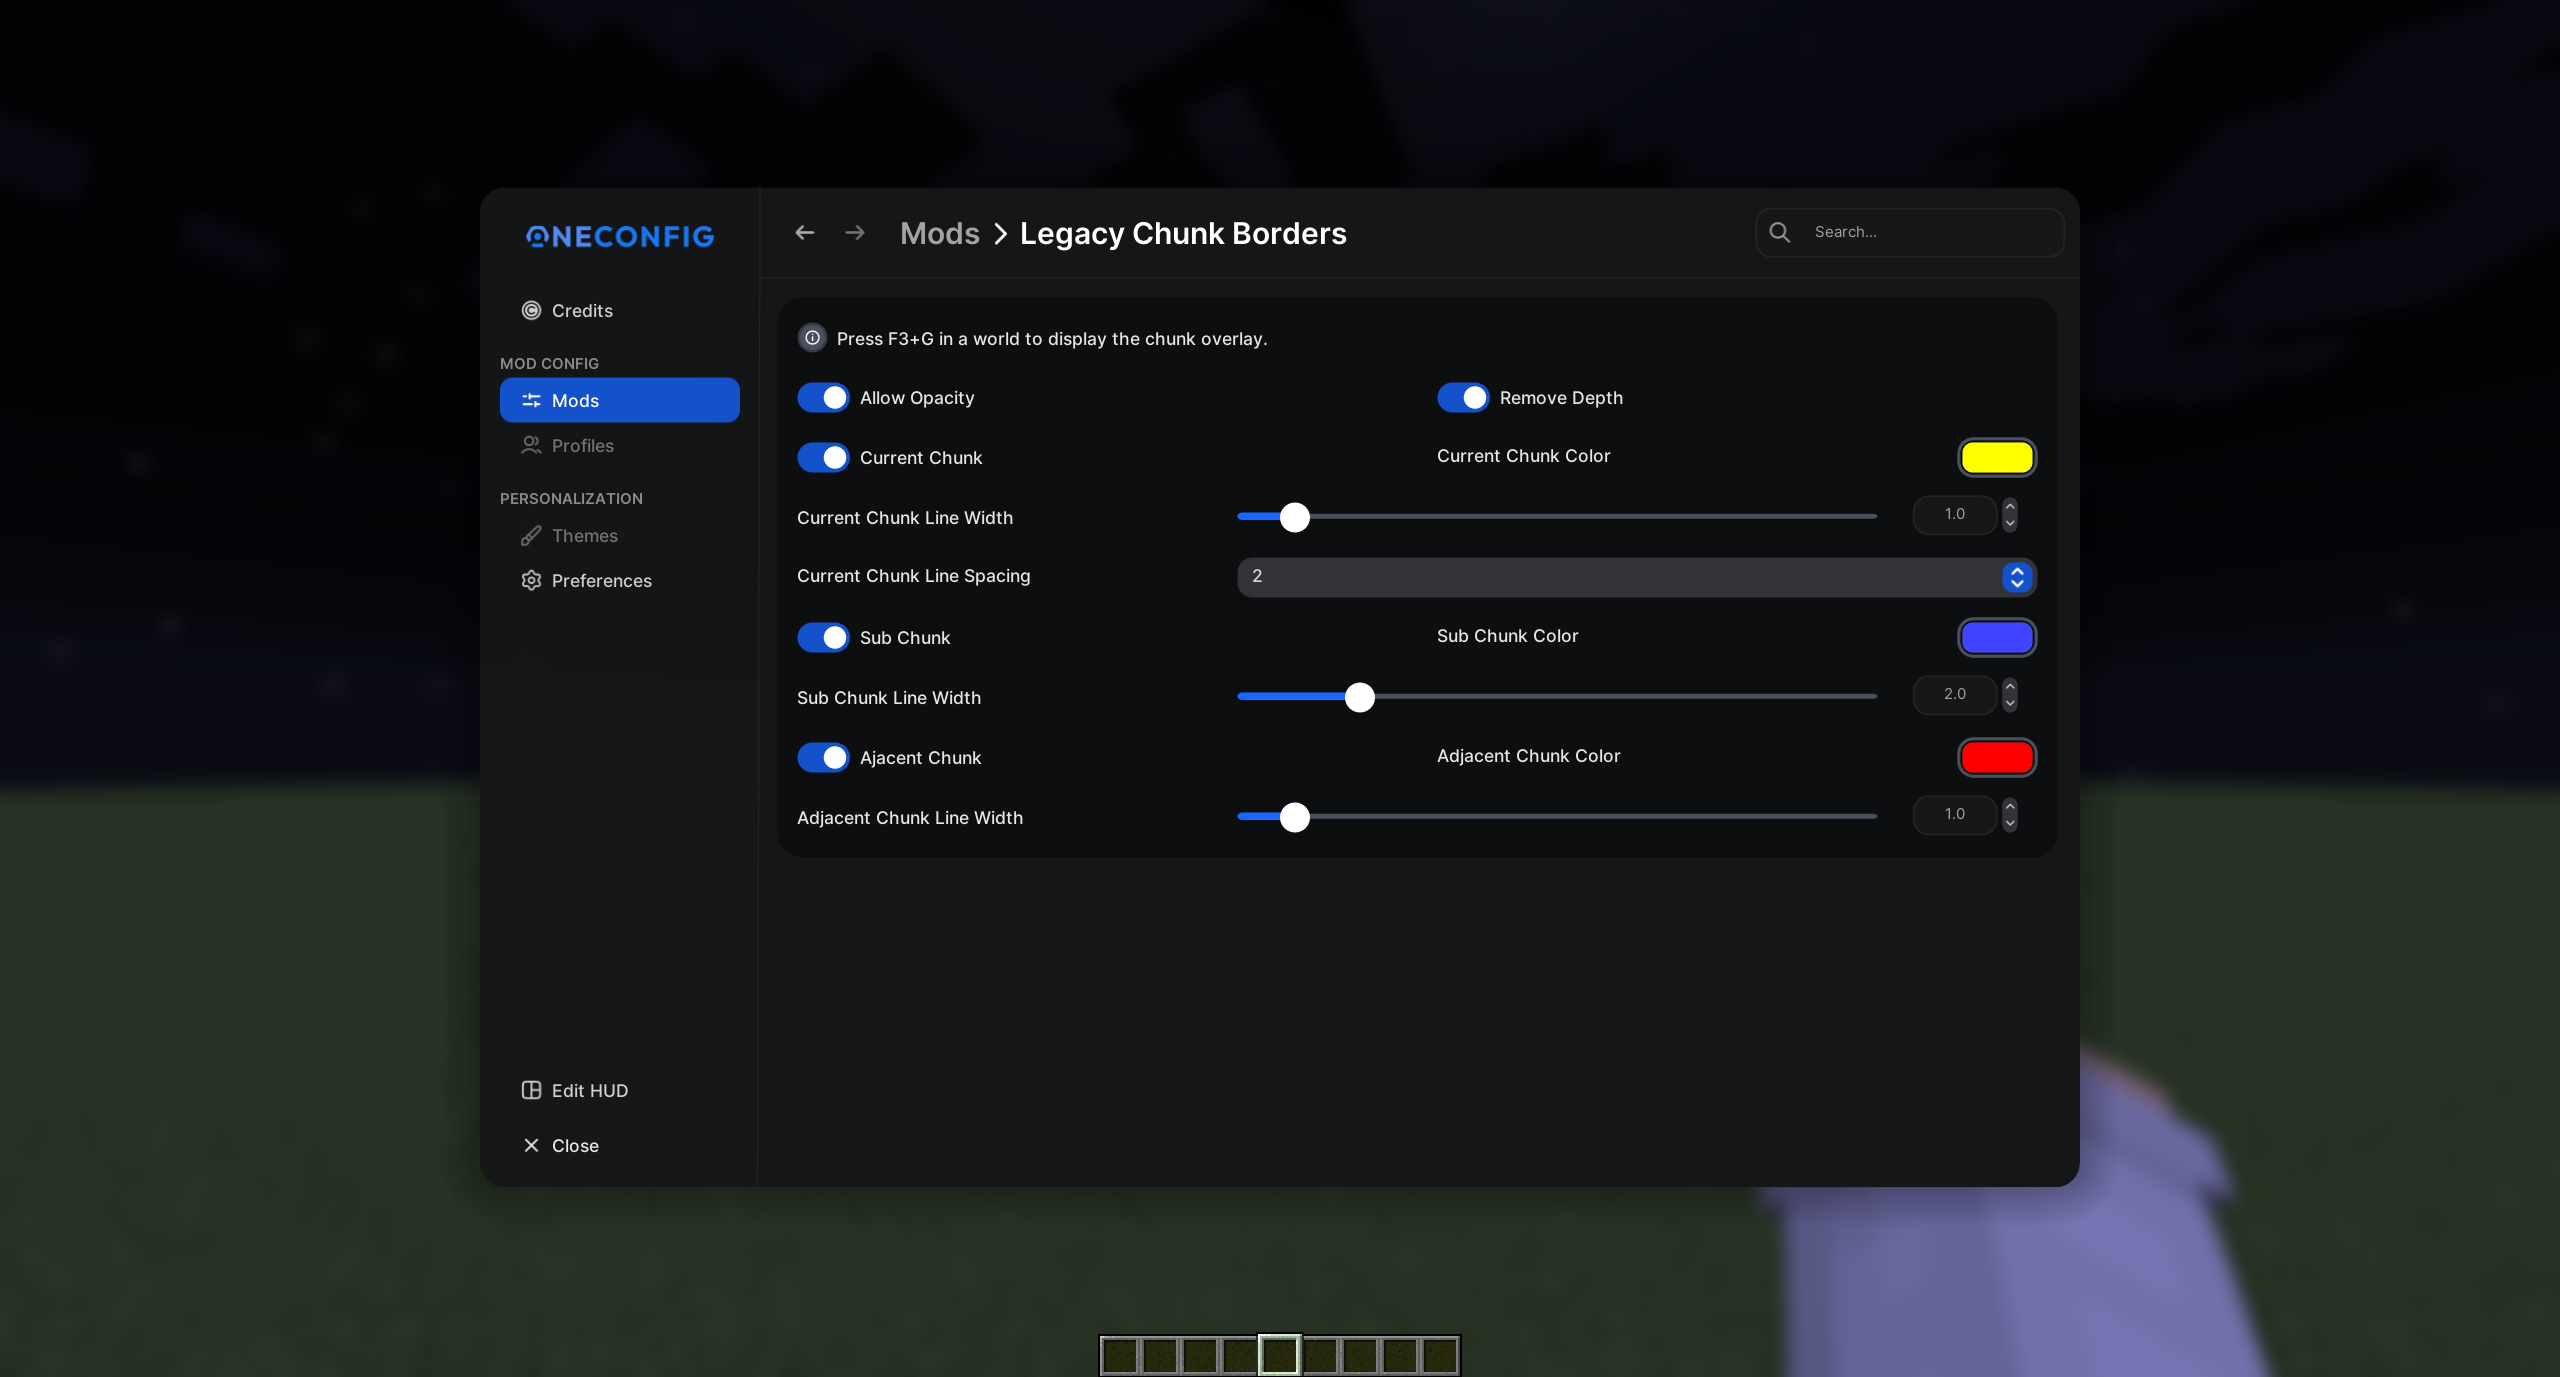Viewport: 2560px width, 1377px height.
Task: Toggle the Remove Depth switch off
Action: pyautogui.click(x=1461, y=399)
